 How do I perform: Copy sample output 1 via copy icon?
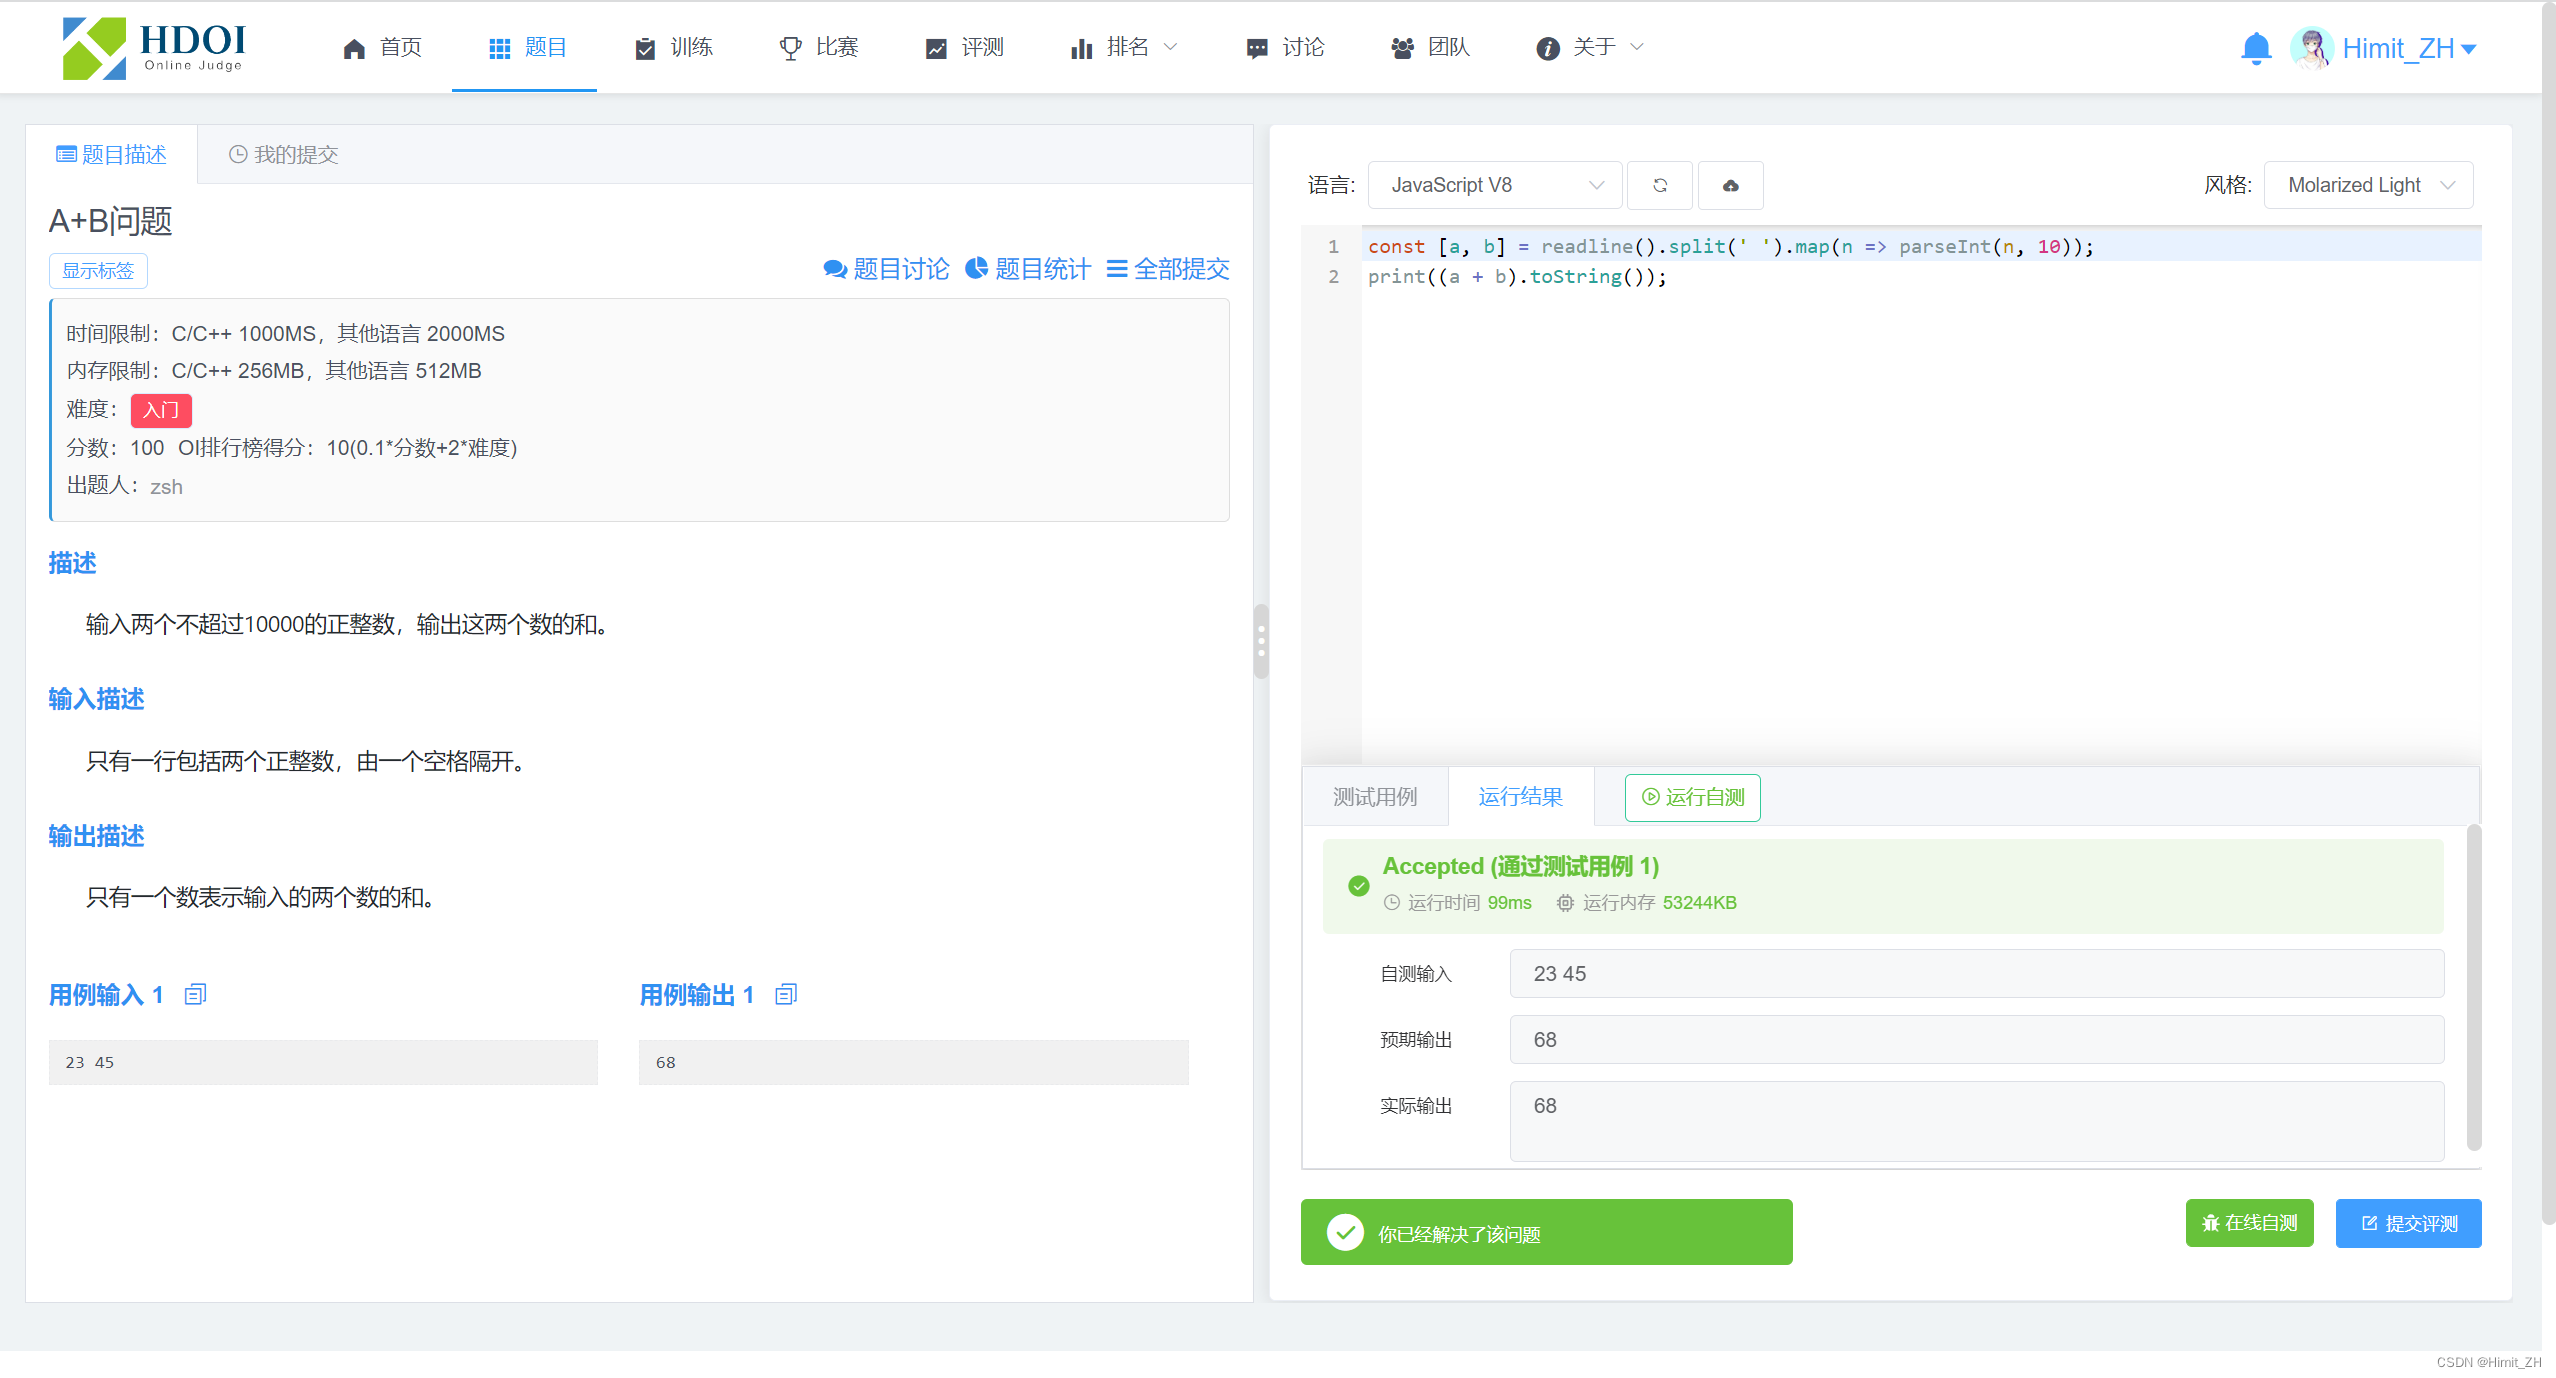tap(786, 994)
